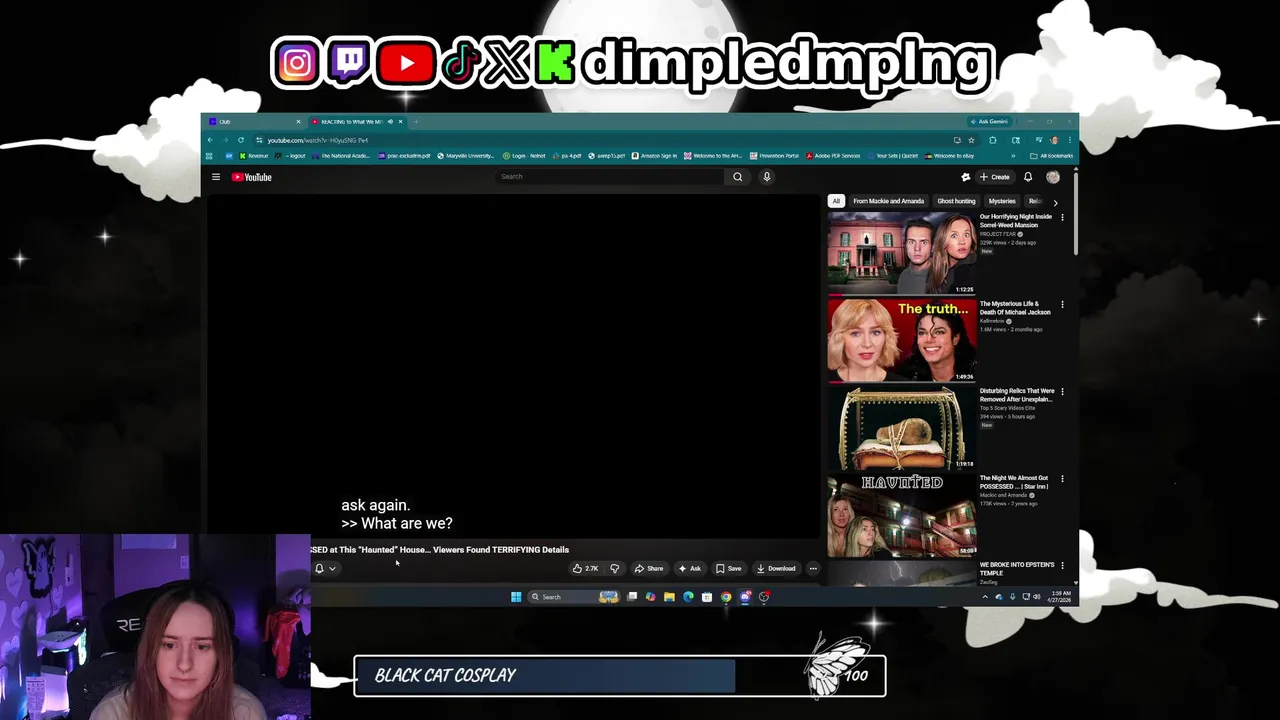Open more actions ellipsis under video

tap(813, 568)
